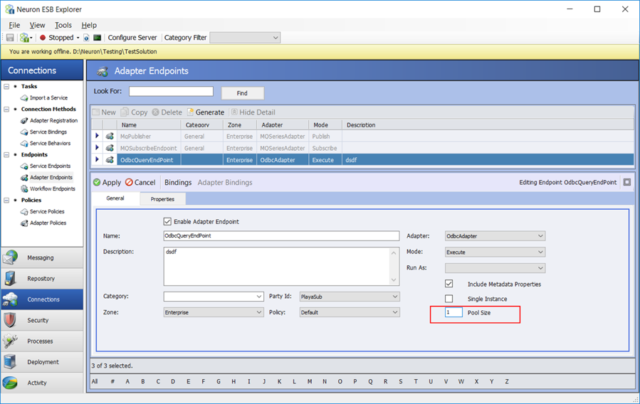Open the Party Id dropdown
The height and width of the screenshot is (404, 640).
(x=349, y=297)
